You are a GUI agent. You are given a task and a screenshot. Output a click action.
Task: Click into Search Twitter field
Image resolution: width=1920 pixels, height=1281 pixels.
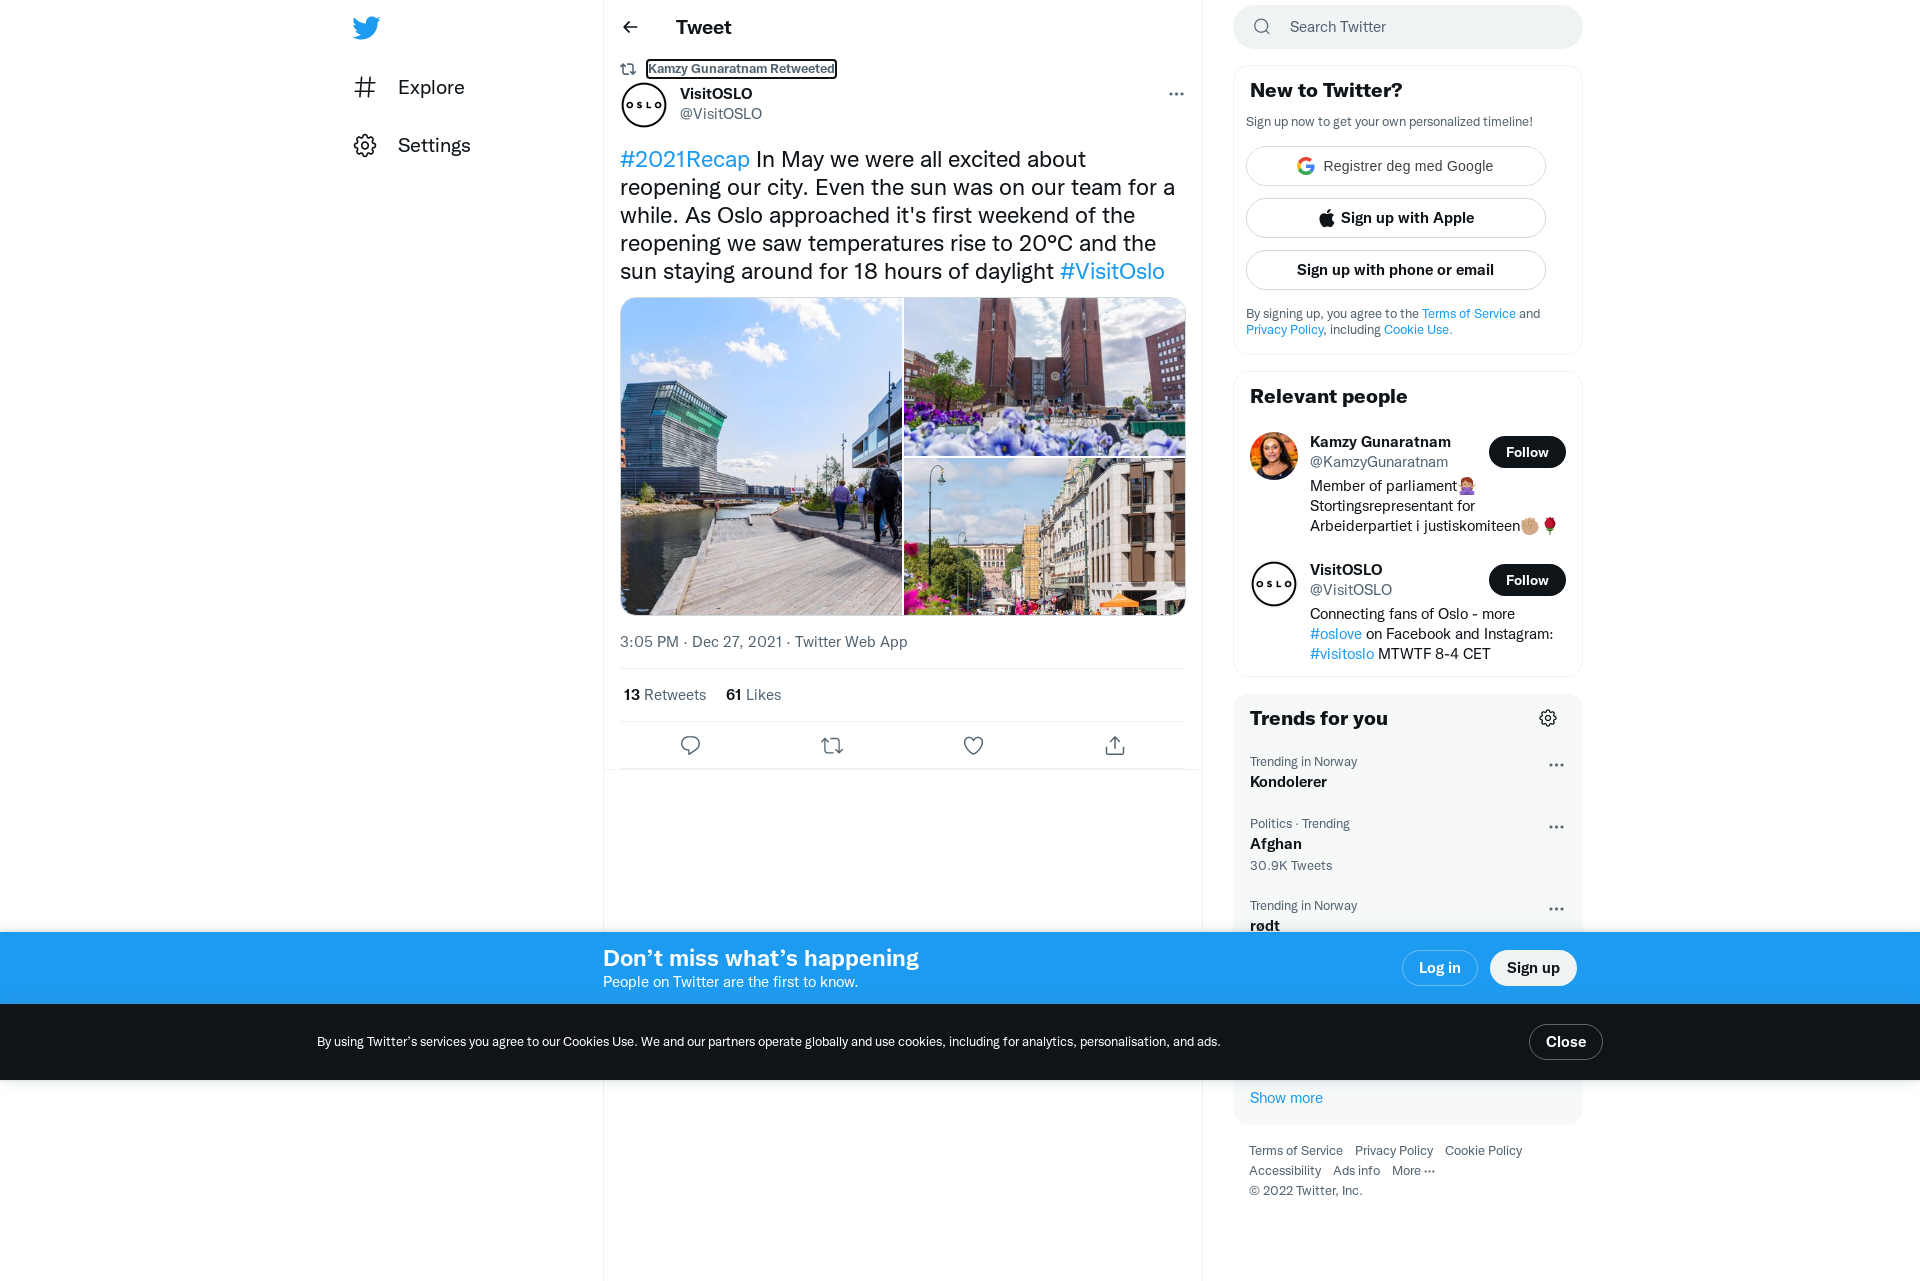click(x=1407, y=27)
